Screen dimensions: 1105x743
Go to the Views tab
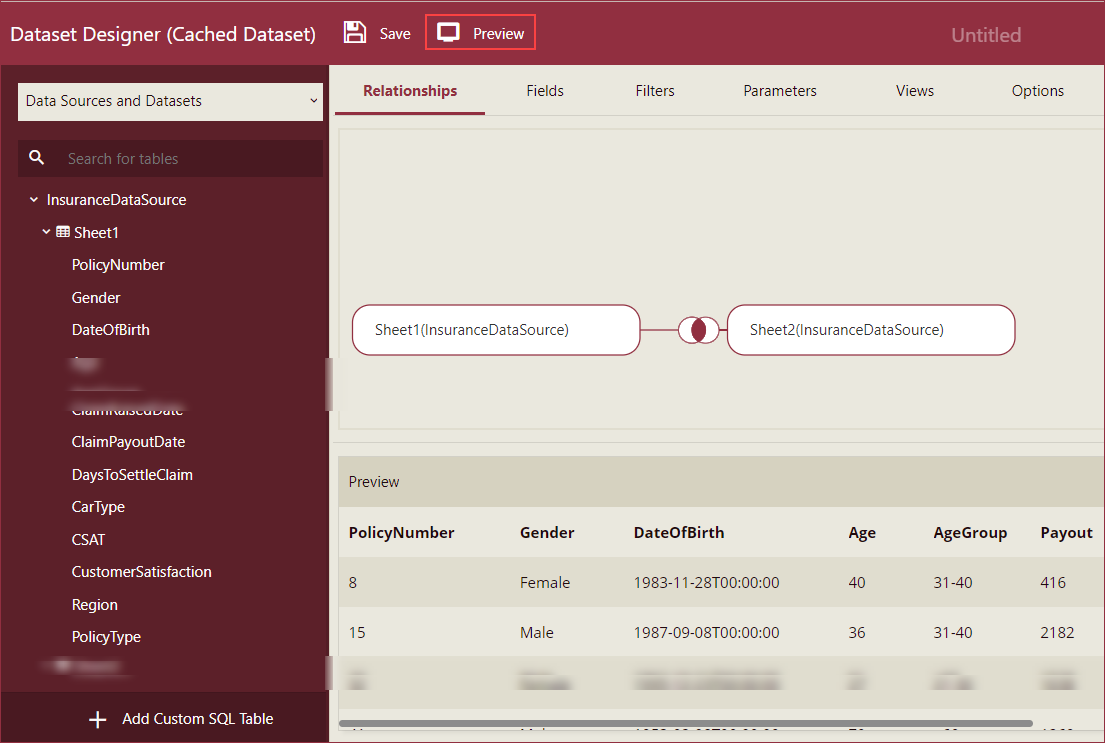[x=914, y=91]
